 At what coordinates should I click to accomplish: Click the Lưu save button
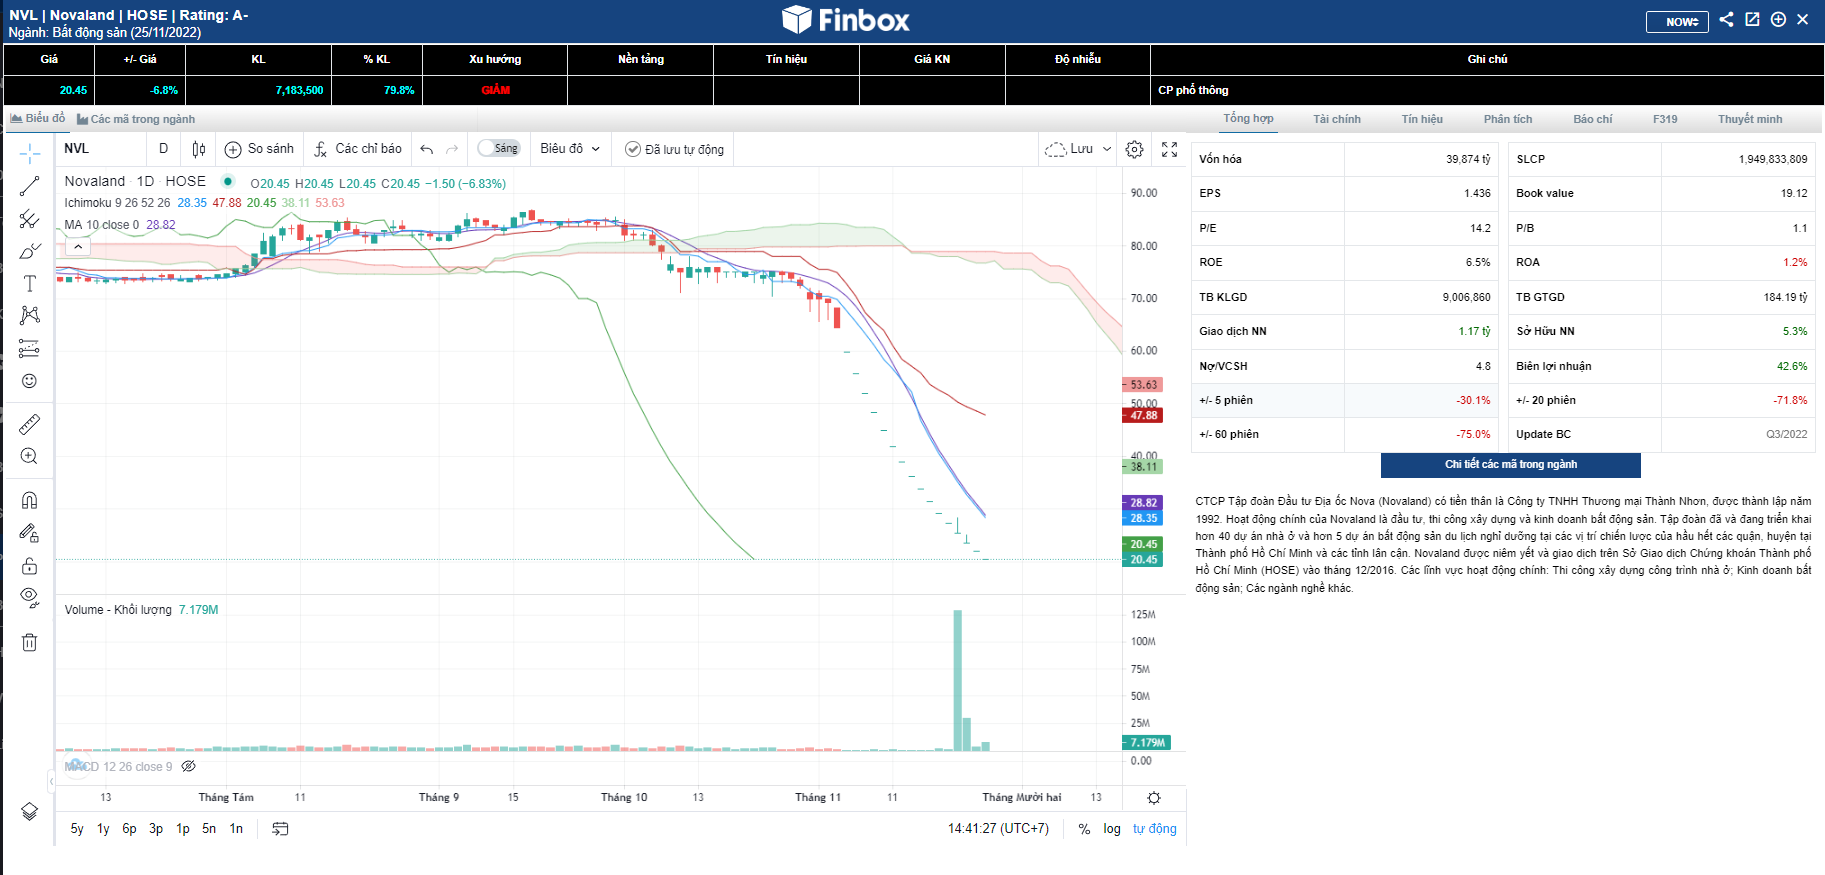pos(1069,149)
